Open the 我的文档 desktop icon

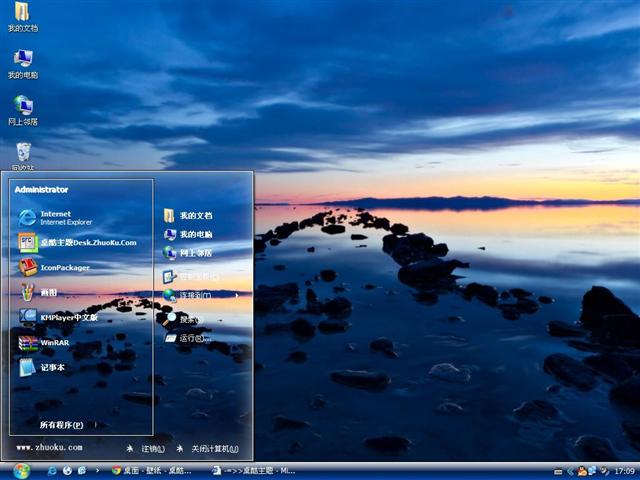point(22,14)
